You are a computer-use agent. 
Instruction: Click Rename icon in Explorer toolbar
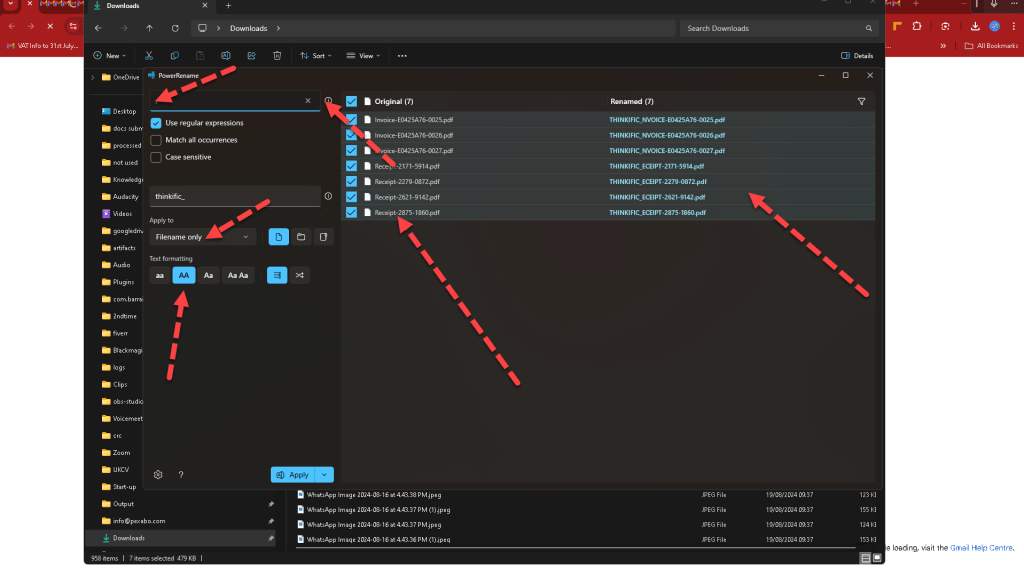coord(226,55)
